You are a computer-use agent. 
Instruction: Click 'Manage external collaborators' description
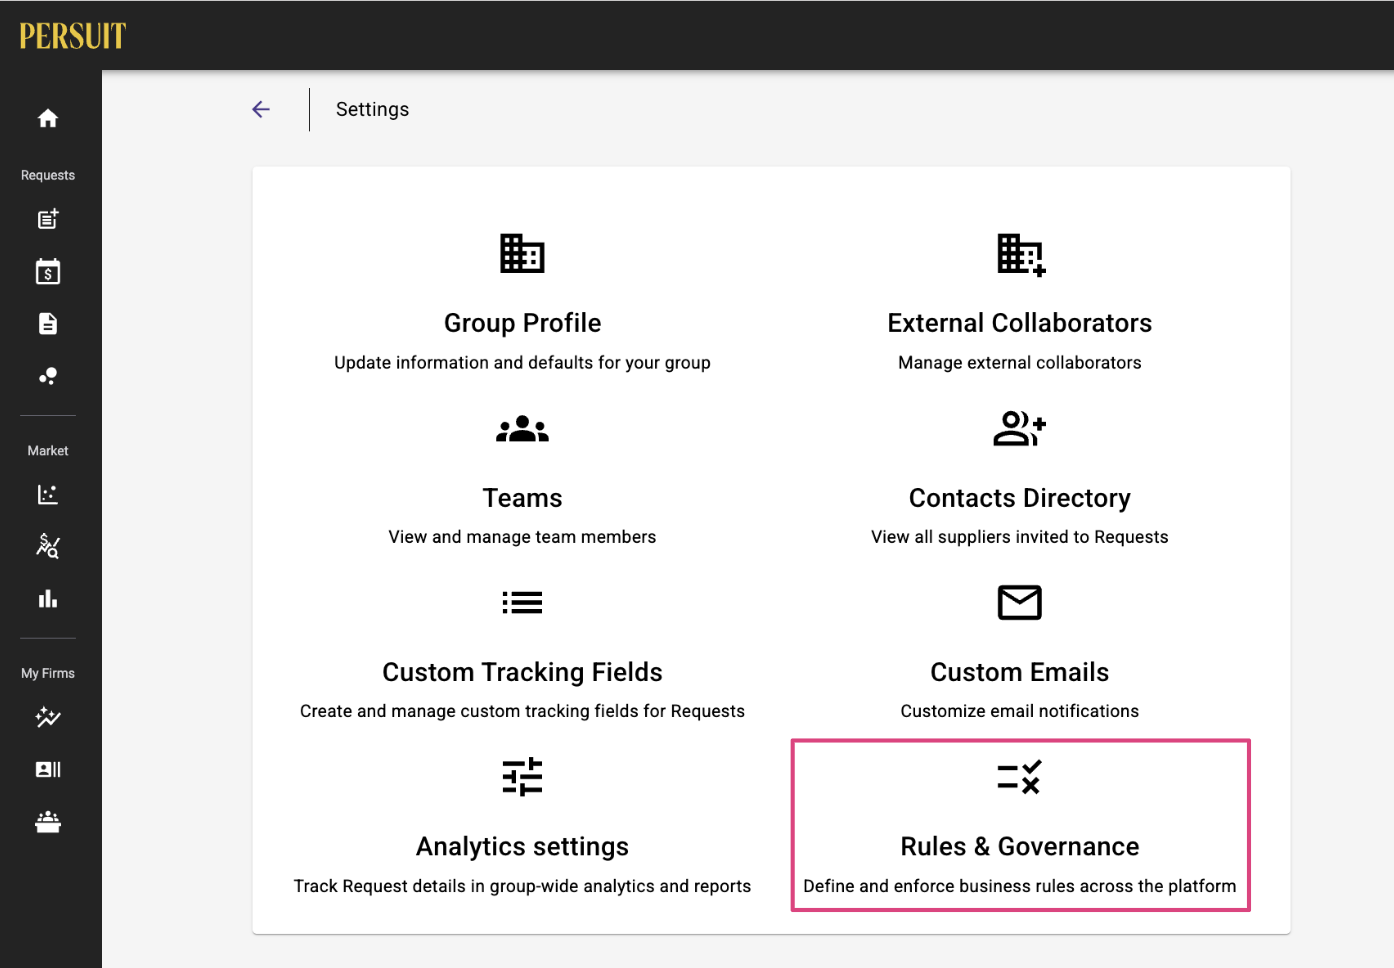pyautogui.click(x=1020, y=363)
